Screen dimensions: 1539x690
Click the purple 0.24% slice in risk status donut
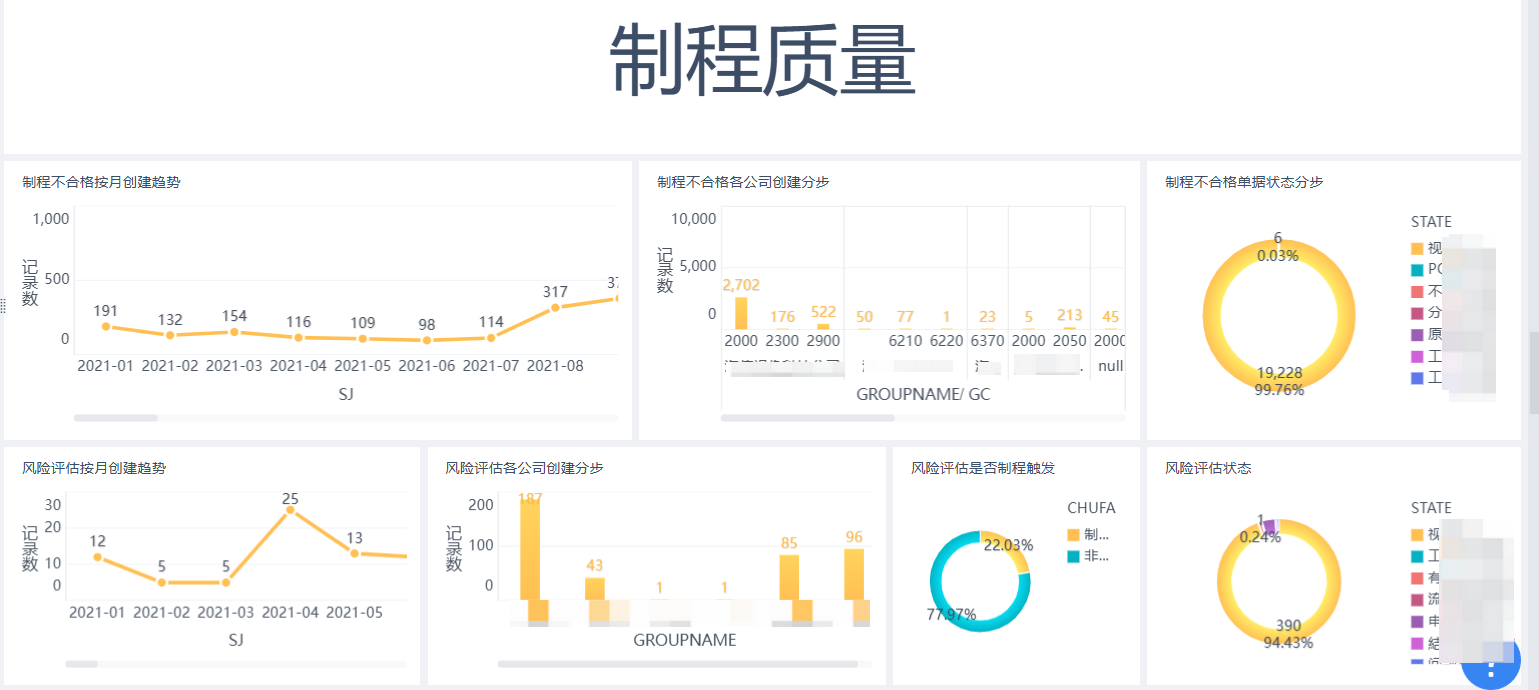pyautogui.click(x=1269, y=526)
